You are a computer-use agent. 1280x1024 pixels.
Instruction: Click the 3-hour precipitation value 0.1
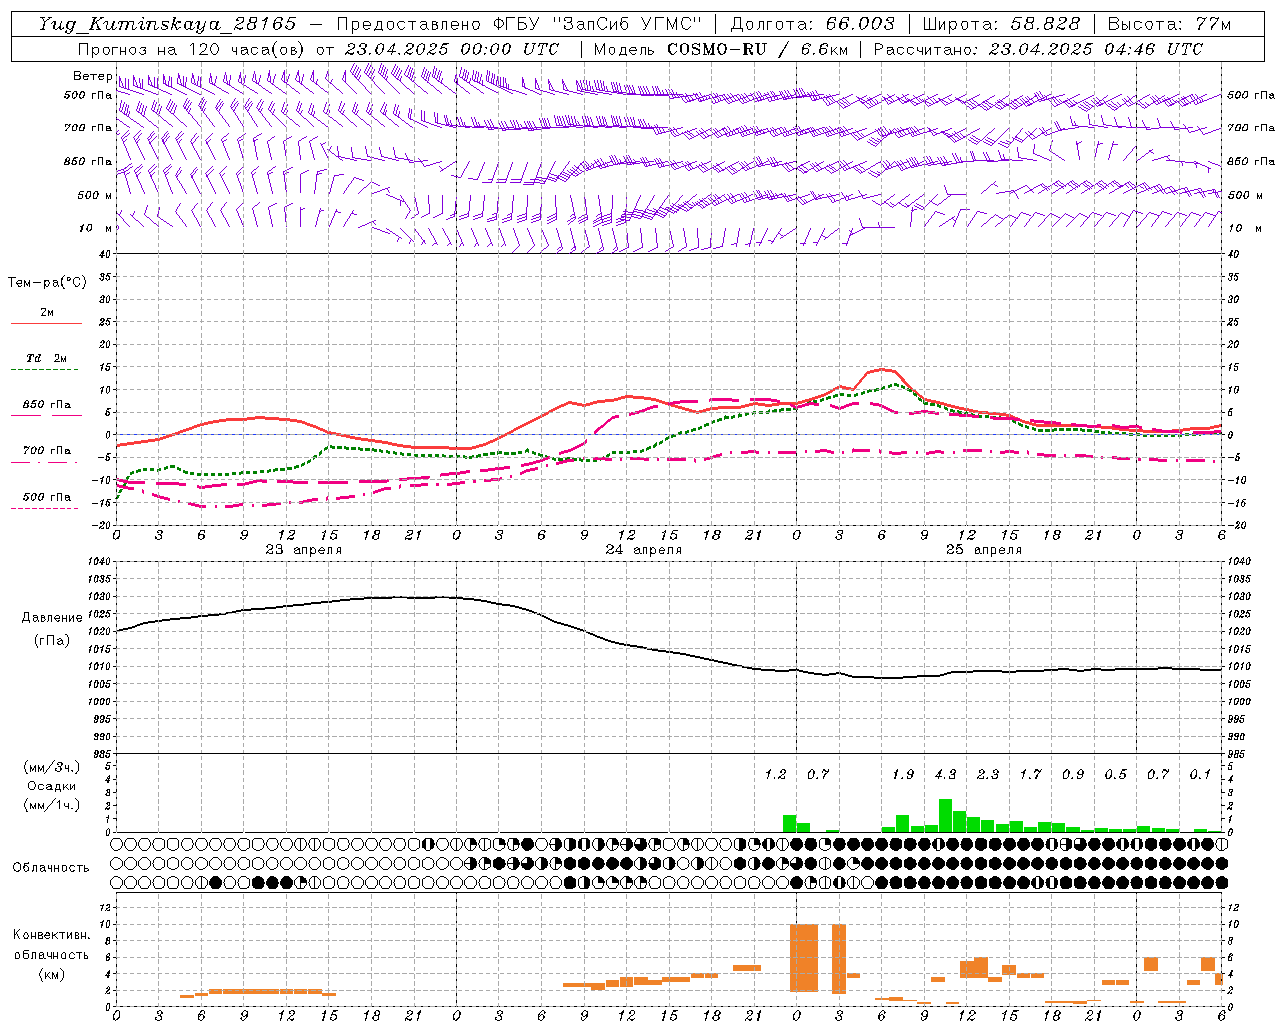click(x=1200, y=775)
